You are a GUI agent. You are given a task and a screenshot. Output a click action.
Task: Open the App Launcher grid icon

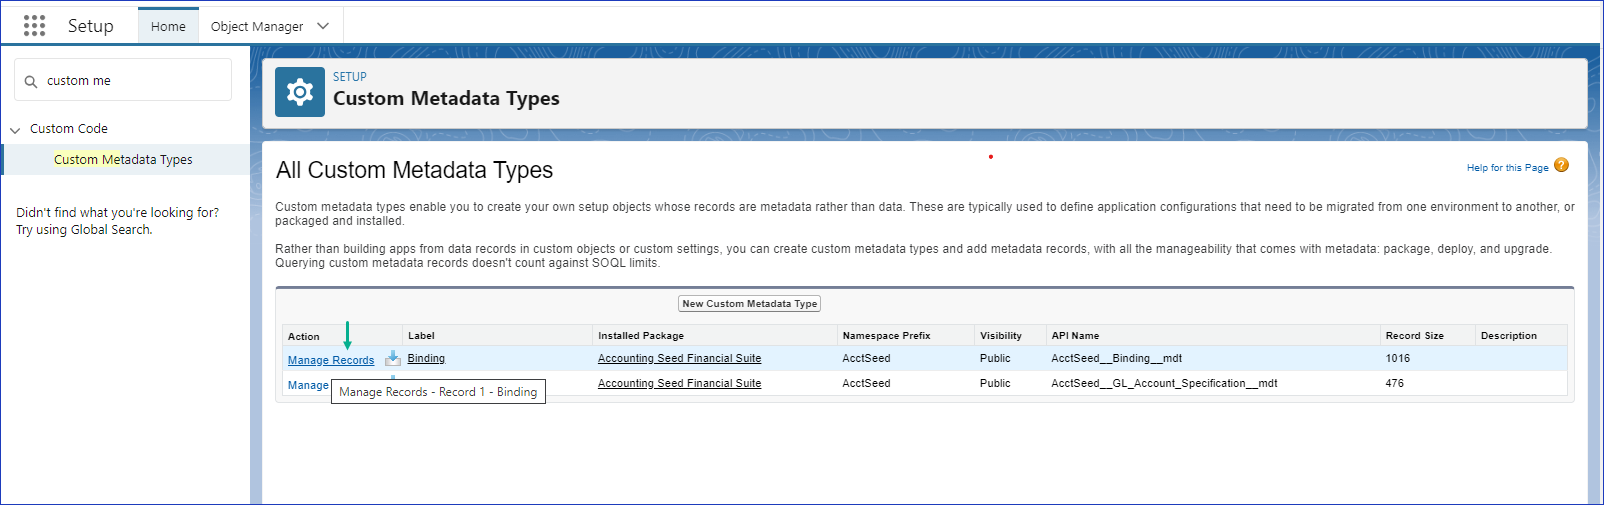pyautogui.click(x=34, y=26)
